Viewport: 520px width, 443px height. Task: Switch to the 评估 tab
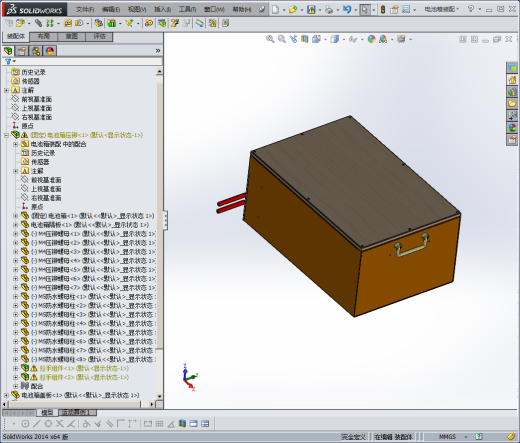[x=99, y=36]
